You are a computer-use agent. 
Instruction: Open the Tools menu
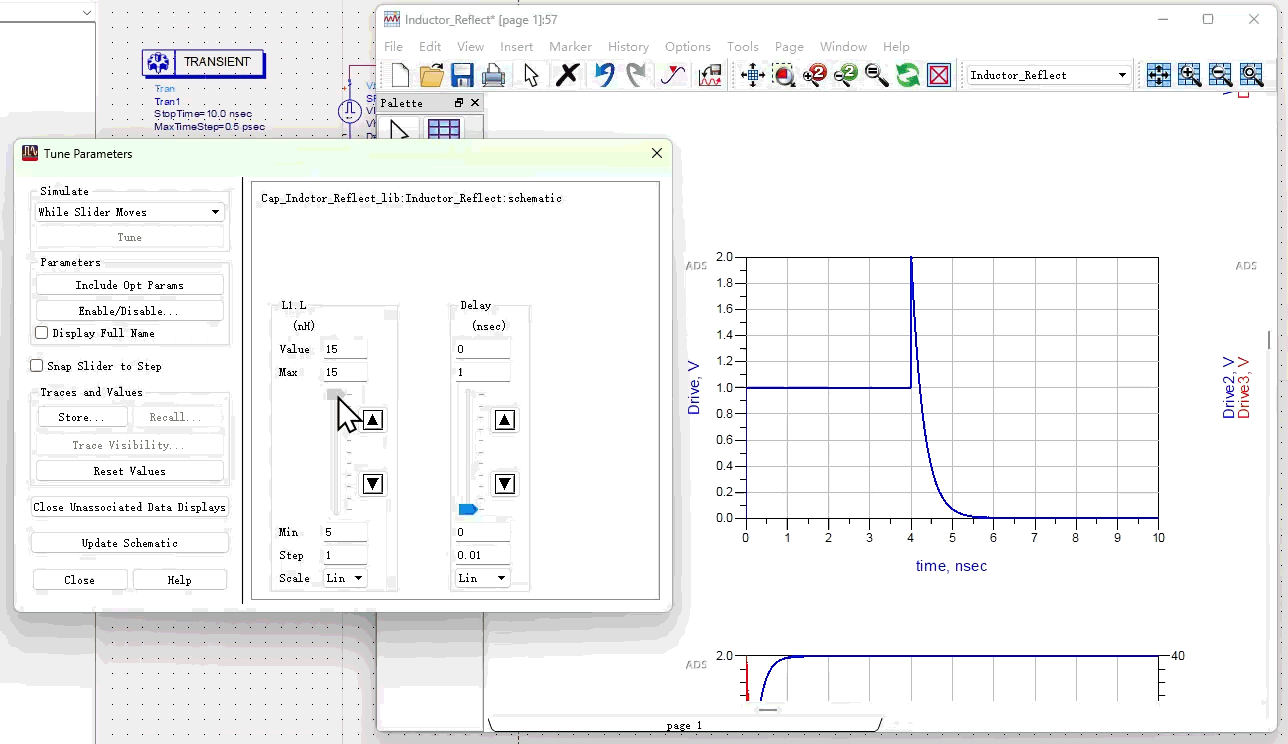coord(743,47)
